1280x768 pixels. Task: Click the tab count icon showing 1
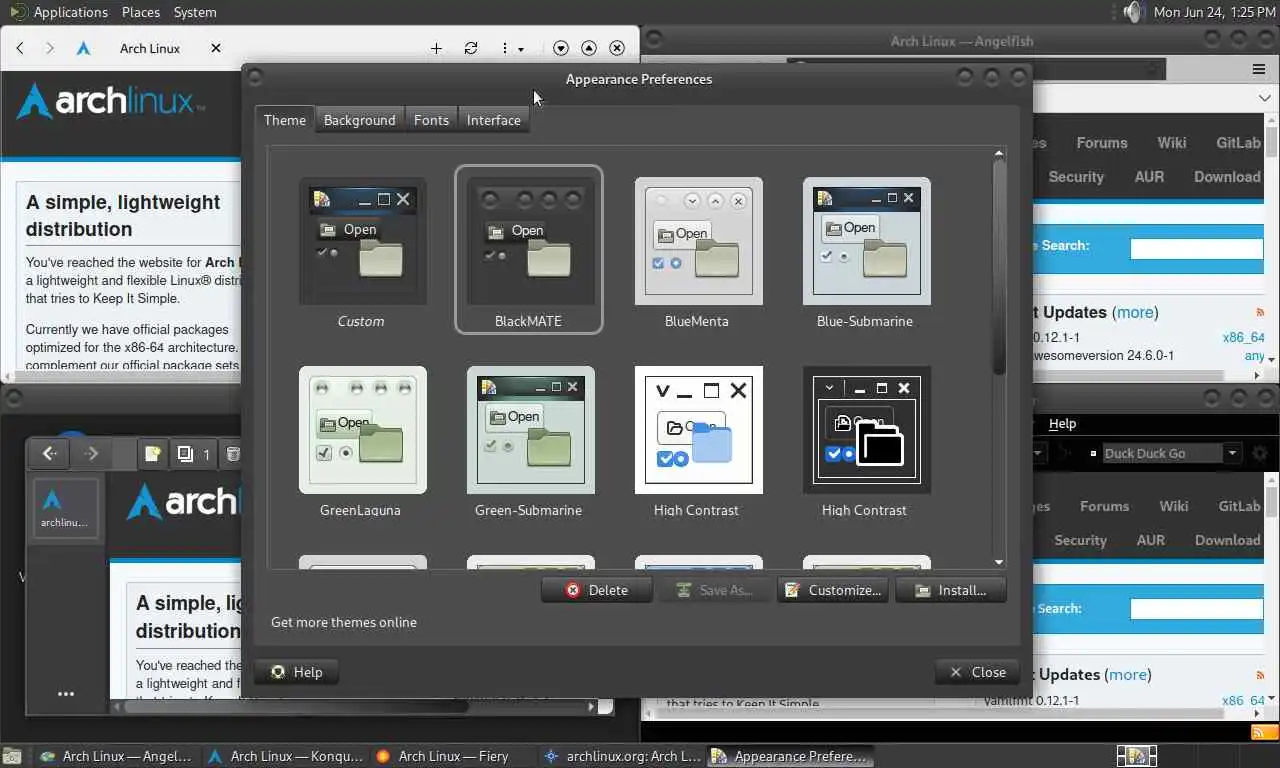[x=193, y=454]
